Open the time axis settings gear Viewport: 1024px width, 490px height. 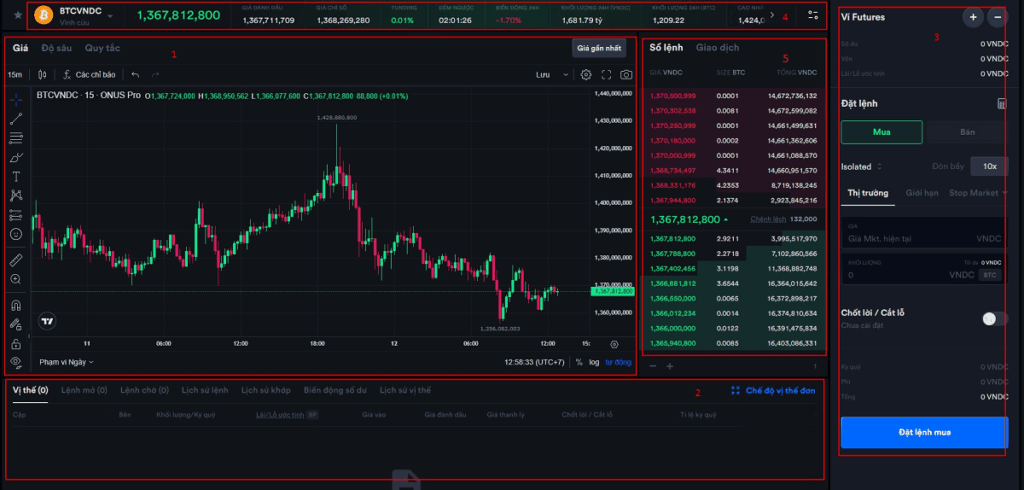pos(614,344)
